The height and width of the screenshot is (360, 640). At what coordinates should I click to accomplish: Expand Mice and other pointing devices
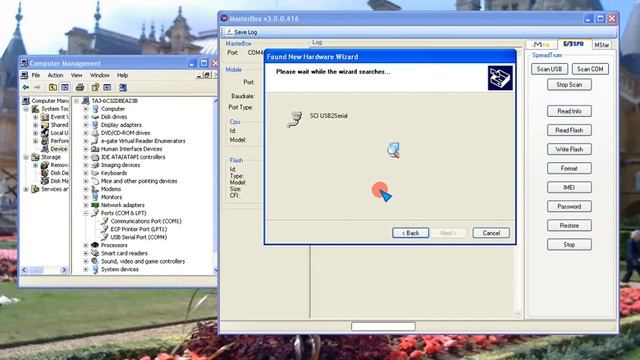point(86,181)
